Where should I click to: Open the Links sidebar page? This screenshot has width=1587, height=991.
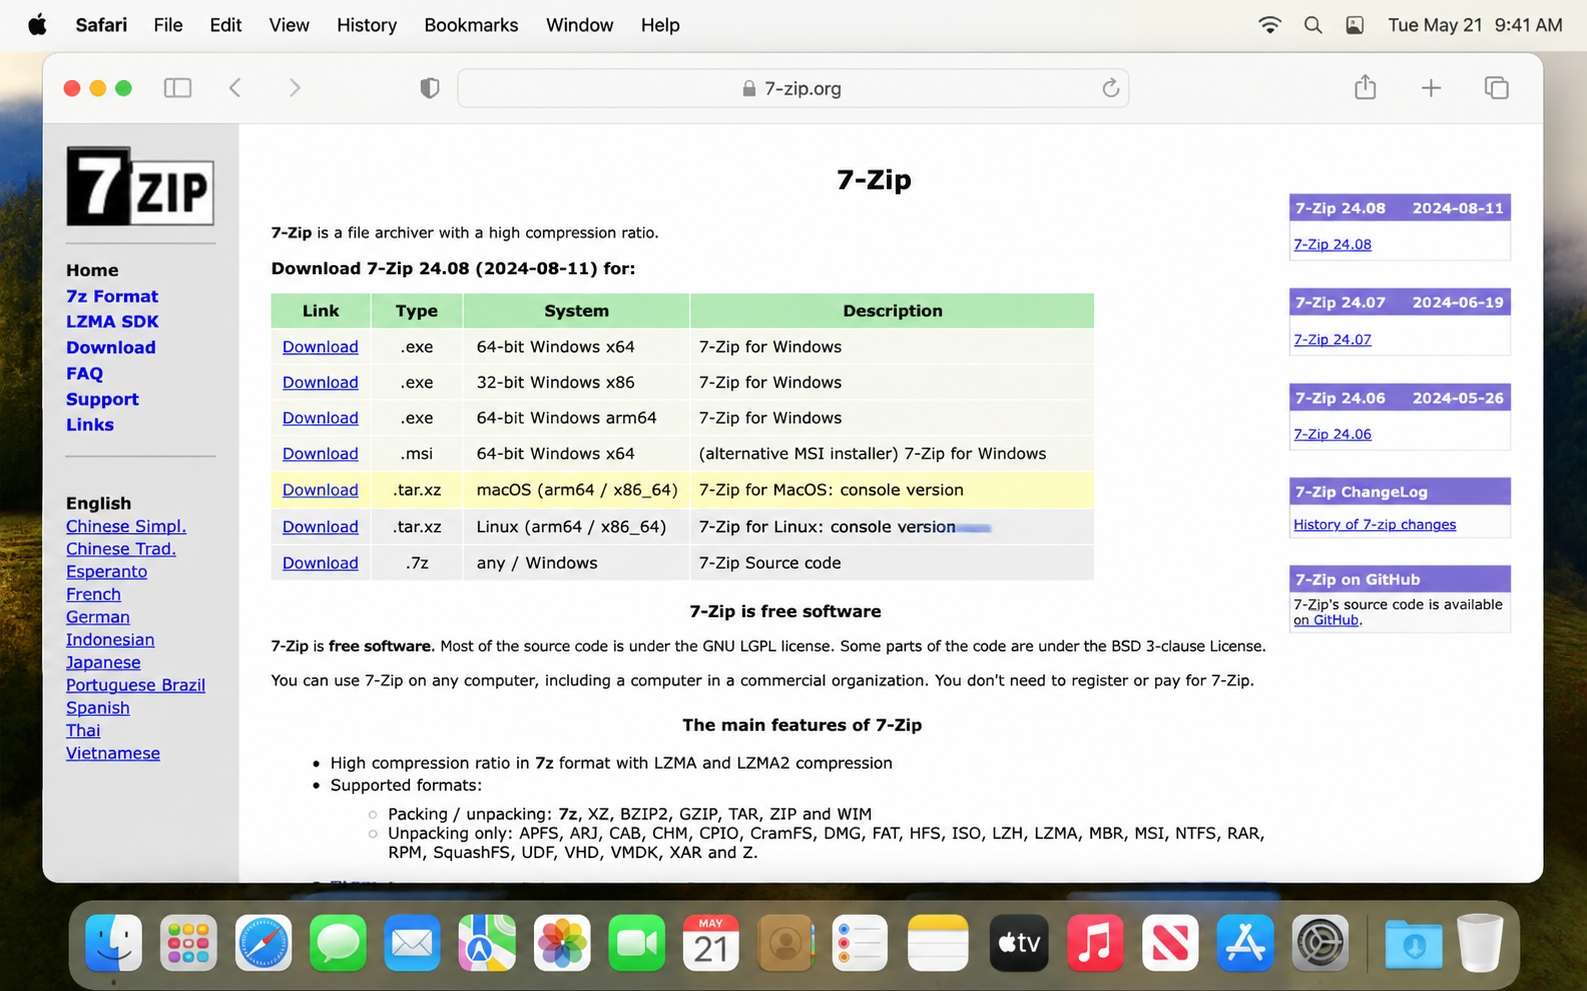click(90, 425)
